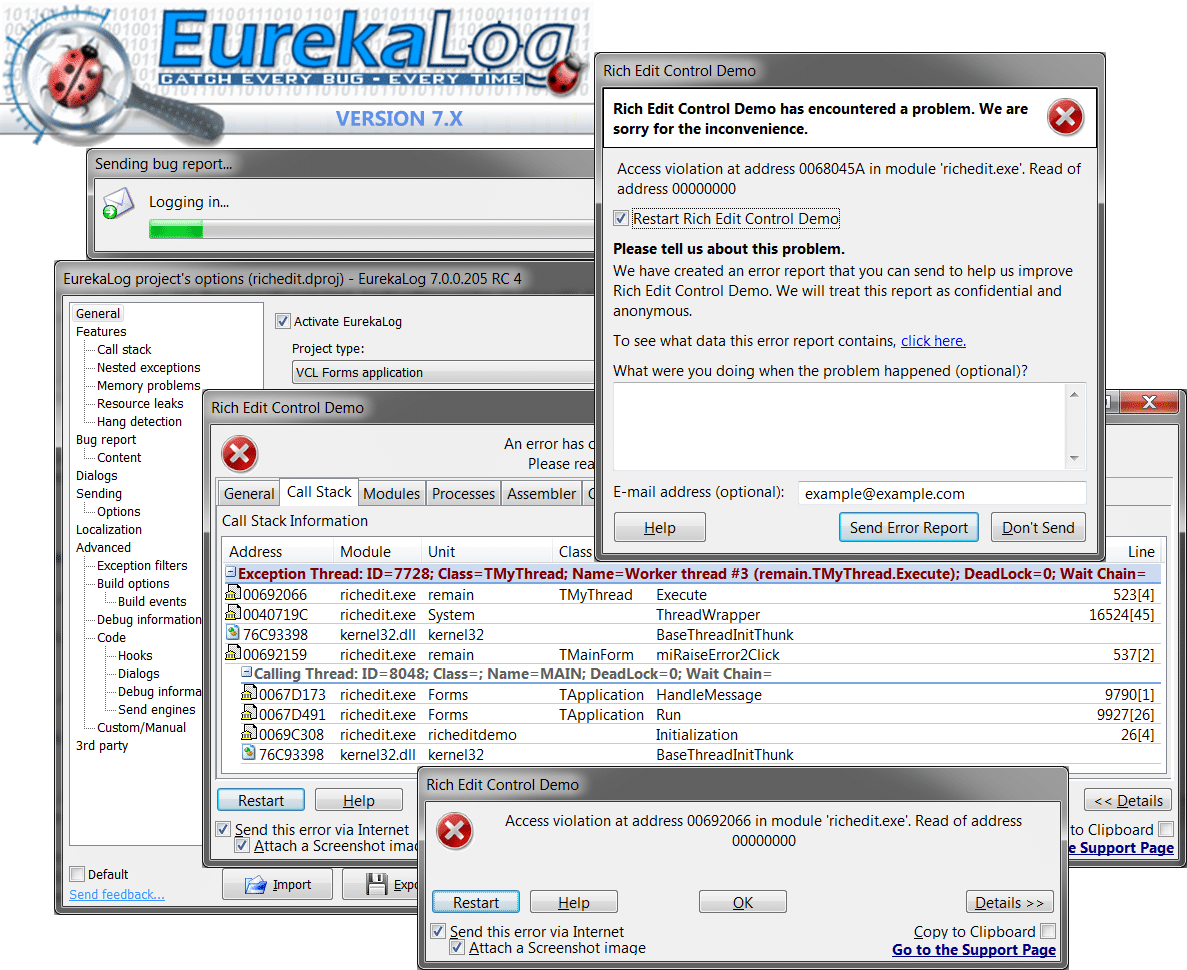Switch to the Assembler tab
This screenshot has width=1187, height=970.
point(541,493)
